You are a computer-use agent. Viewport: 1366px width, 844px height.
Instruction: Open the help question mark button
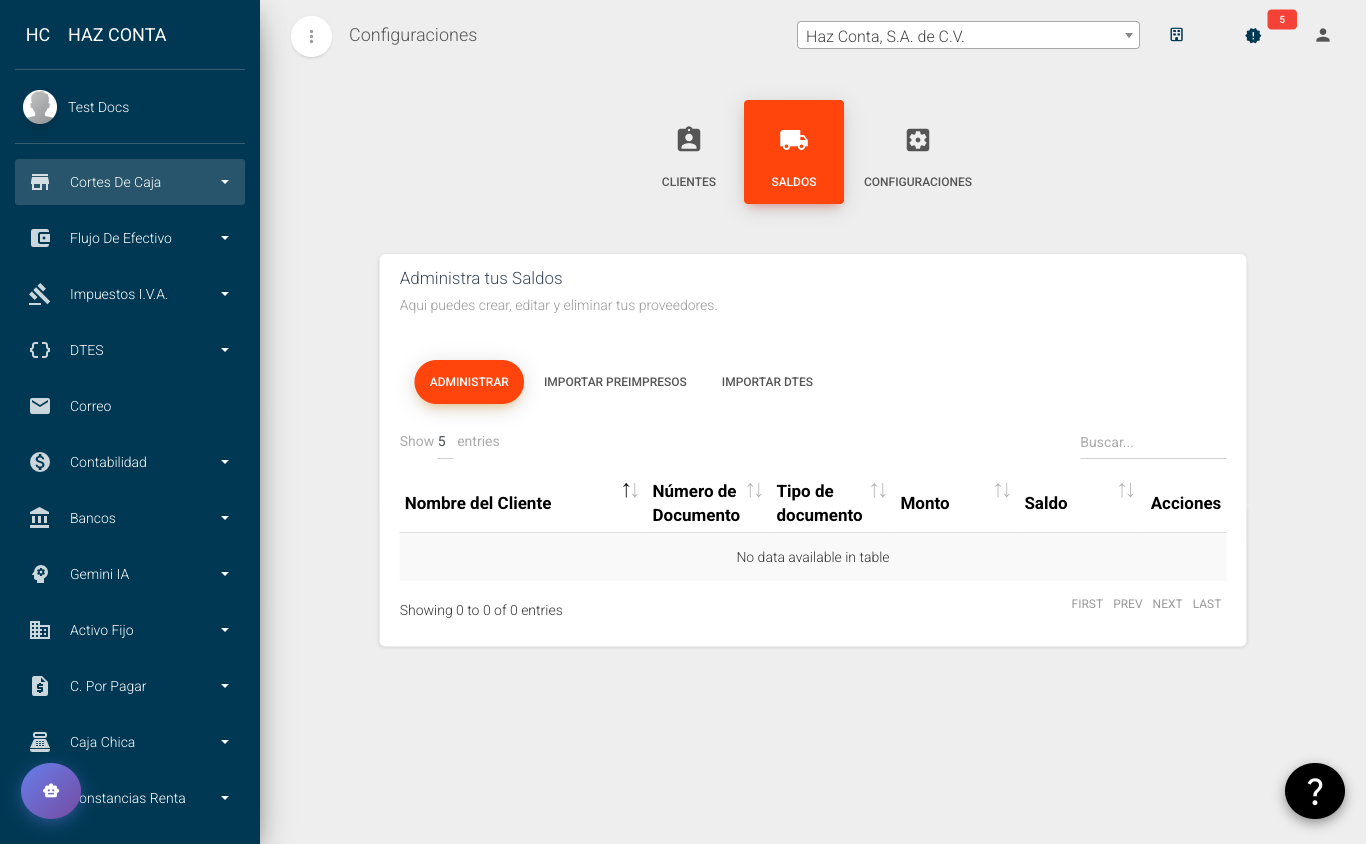tap(1315, 791)
